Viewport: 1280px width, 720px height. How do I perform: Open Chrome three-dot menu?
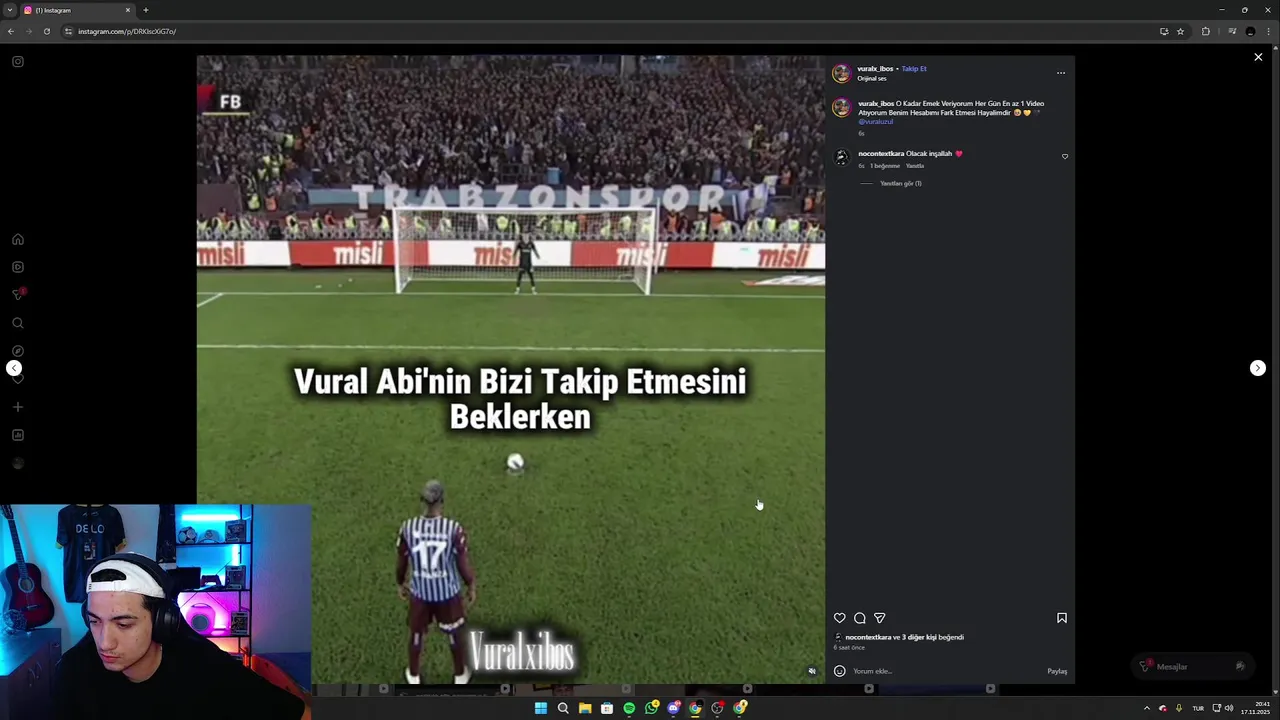(1269, 31)
